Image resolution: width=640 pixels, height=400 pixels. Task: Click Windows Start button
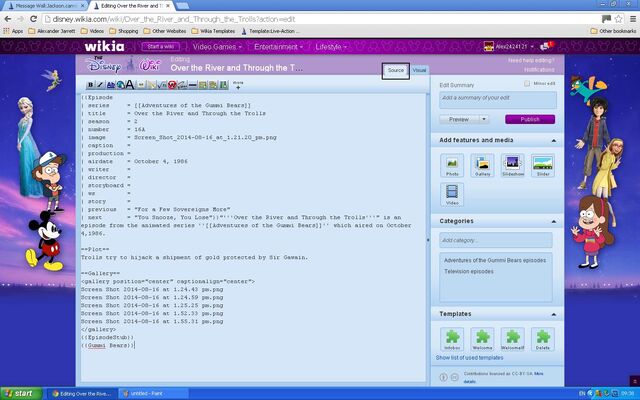coord(21,393)
